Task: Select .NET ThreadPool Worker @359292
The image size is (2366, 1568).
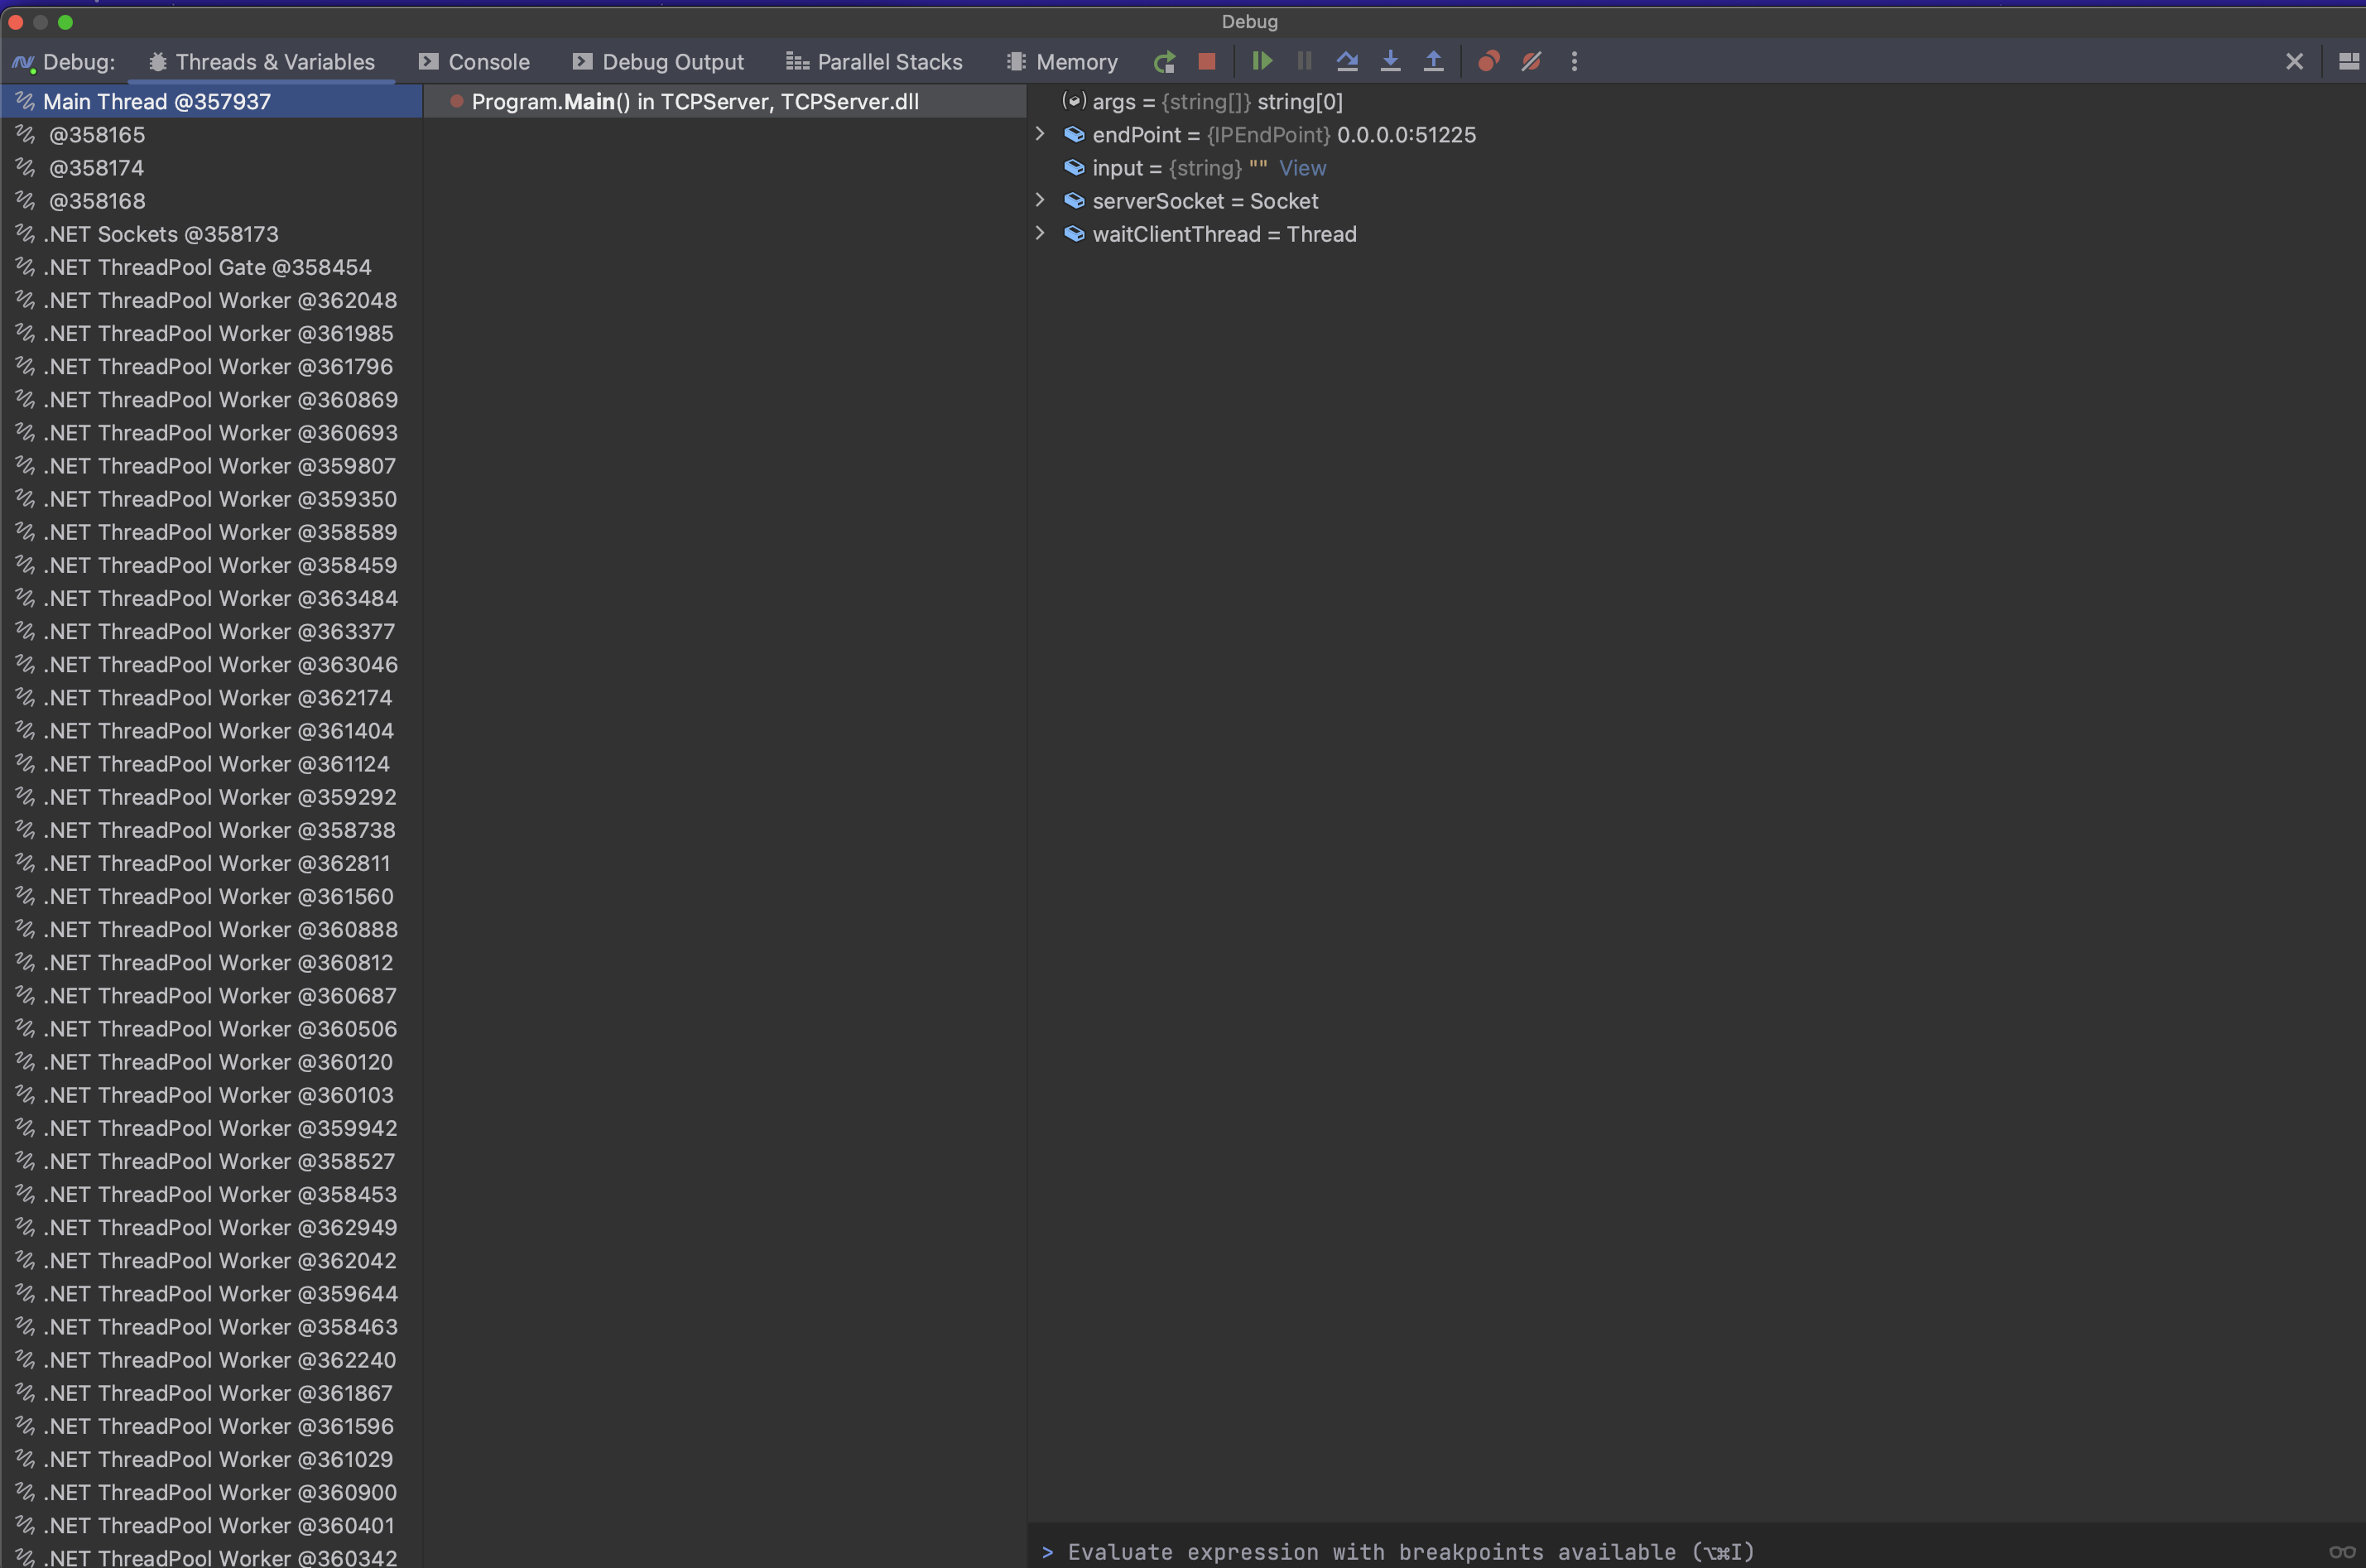Action: click(x=211, y=797)
